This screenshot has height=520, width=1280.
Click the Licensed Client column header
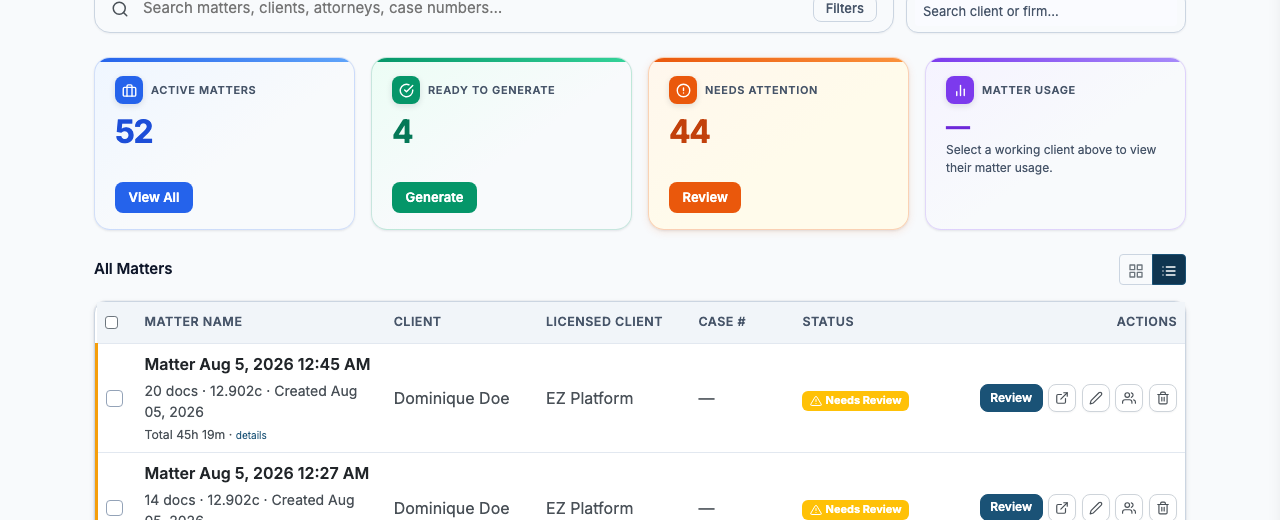[604, 322]
